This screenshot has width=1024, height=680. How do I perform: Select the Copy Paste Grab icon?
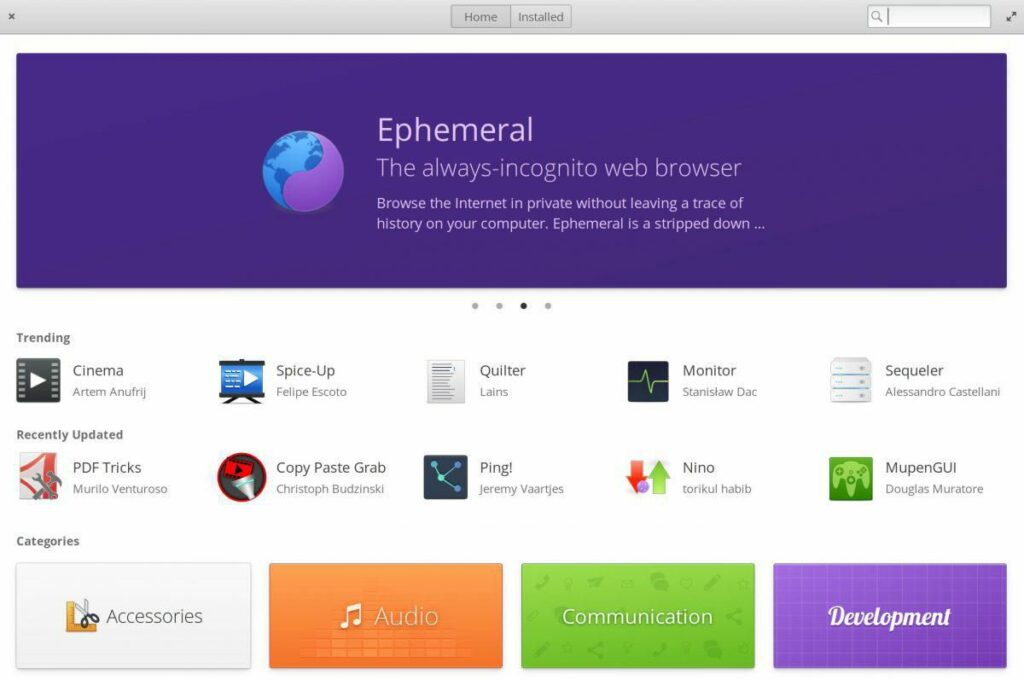click(242, 478)
